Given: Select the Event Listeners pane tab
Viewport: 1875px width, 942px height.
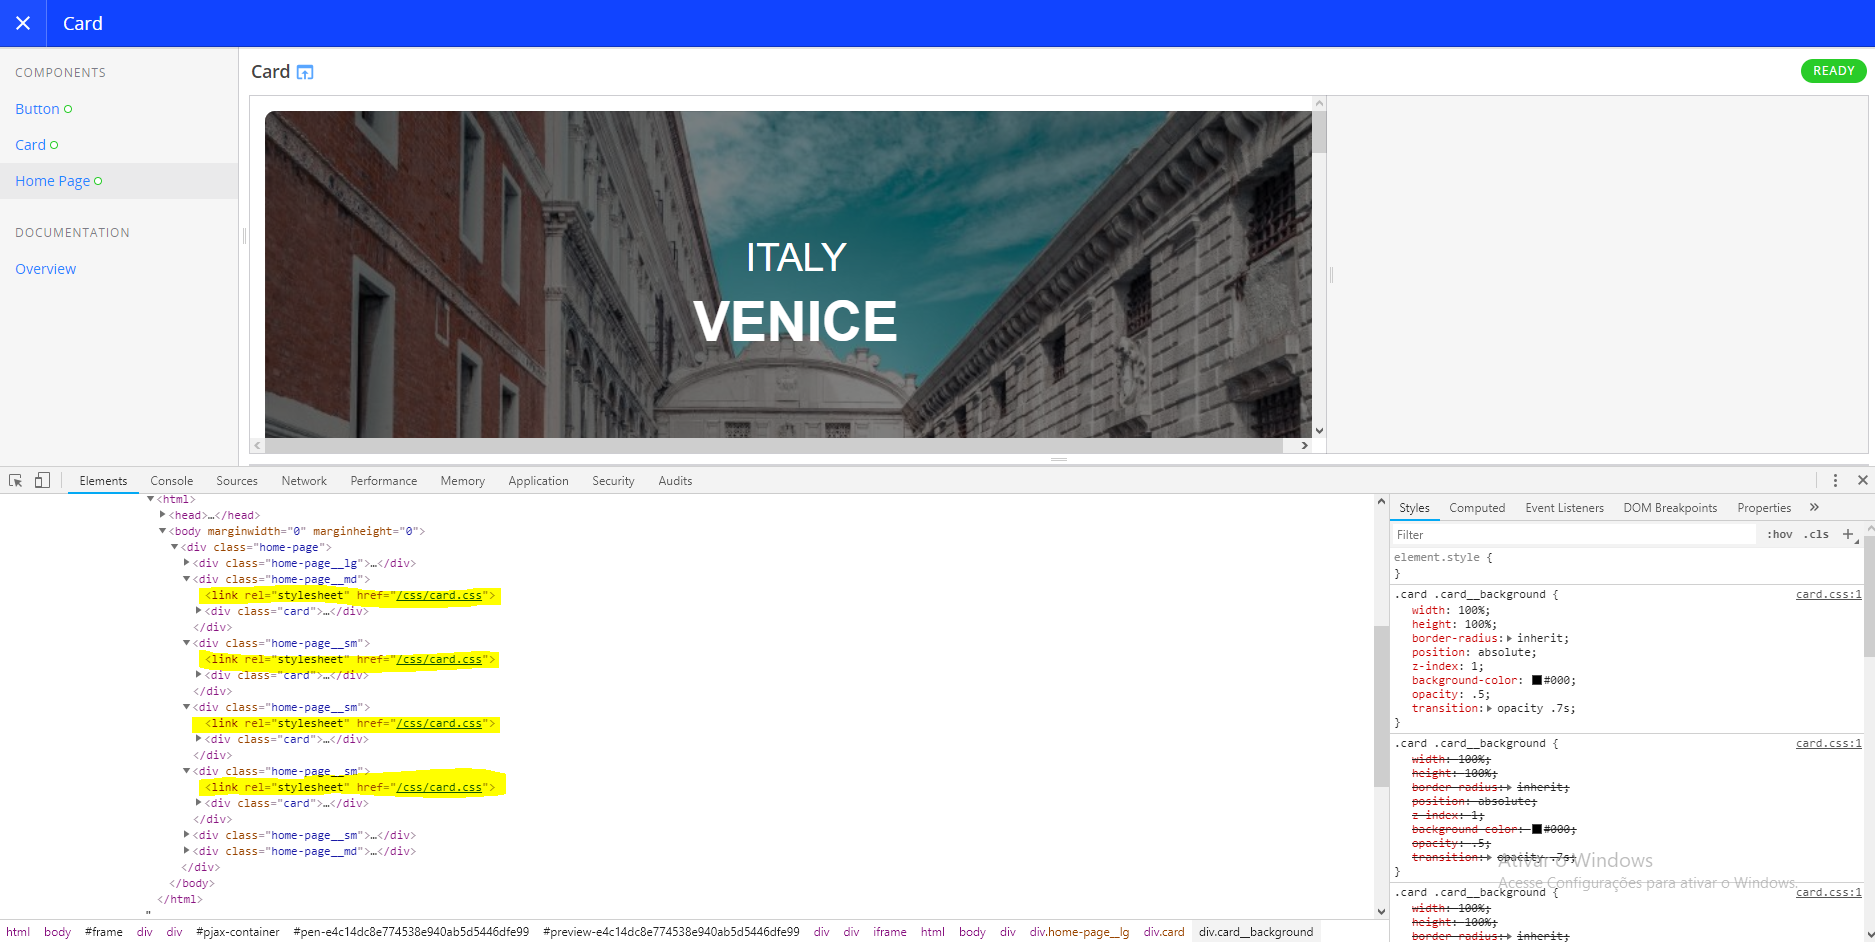Looking at the screenshot, I should coord(1564,508).
